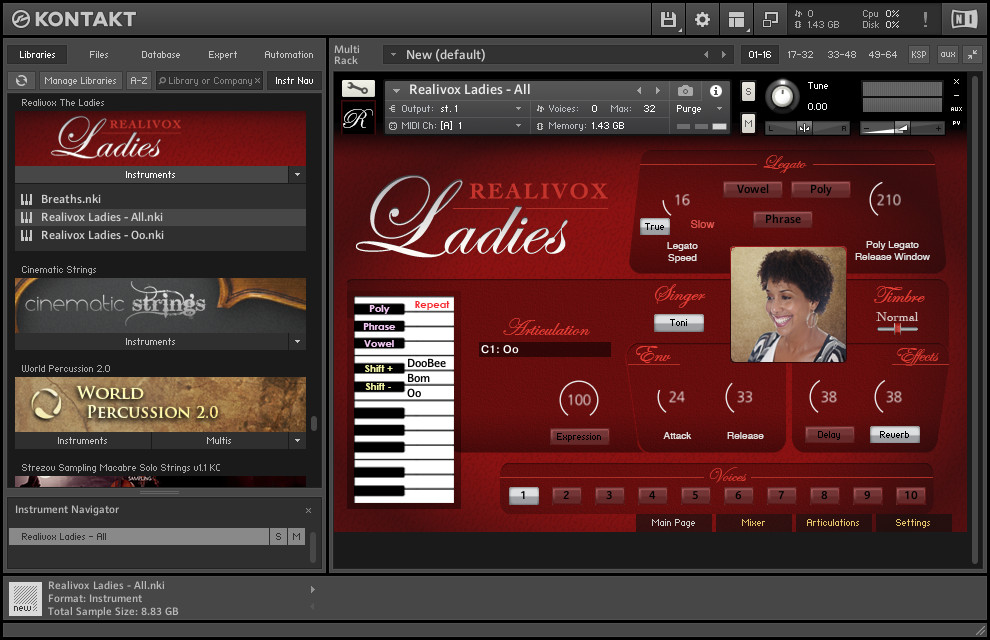990x640 pixels.
Task: Open World Percussion Multis
Action: (x=219, y=441)
